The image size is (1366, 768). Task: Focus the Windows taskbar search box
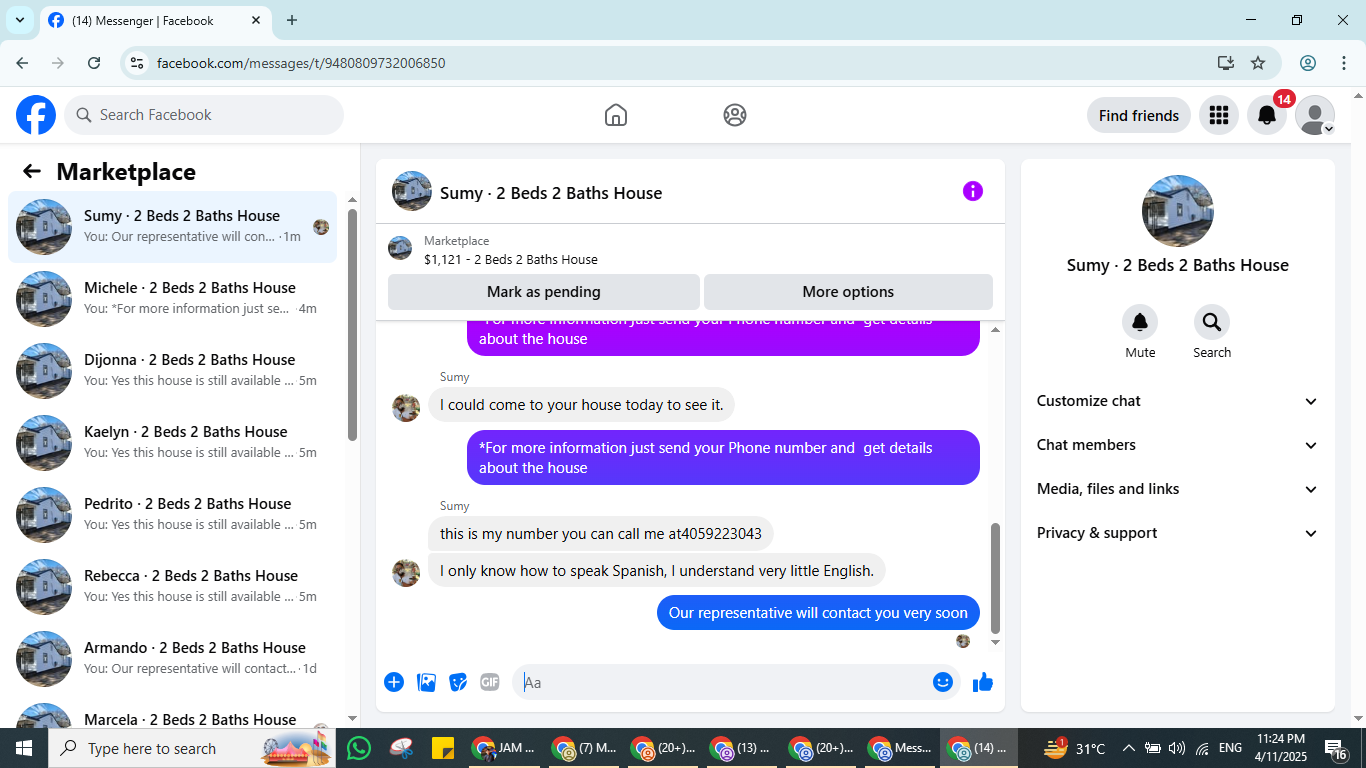(190, 748)
